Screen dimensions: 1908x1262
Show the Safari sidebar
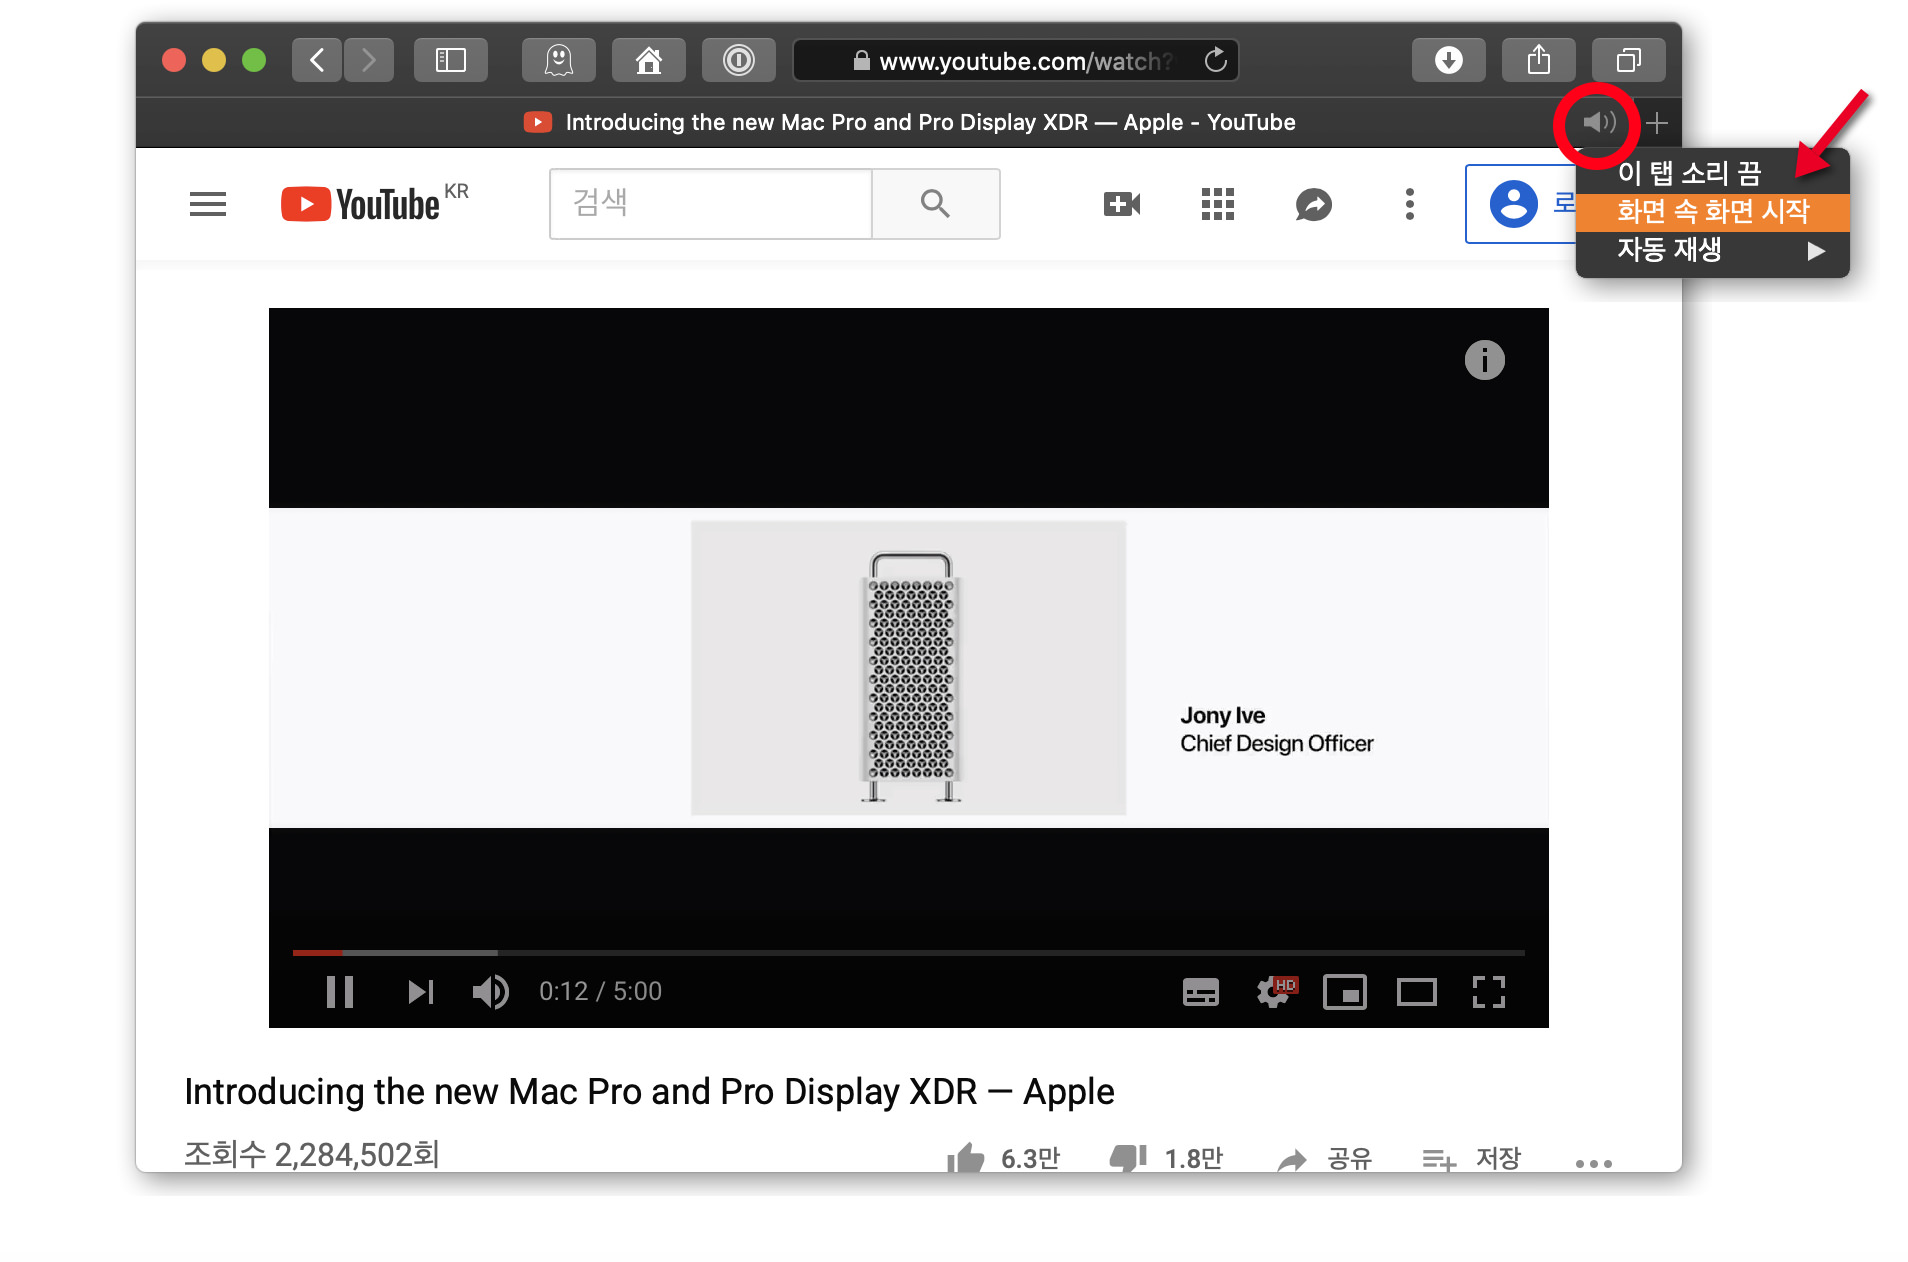pyautogui.click(x=450, y=61)
